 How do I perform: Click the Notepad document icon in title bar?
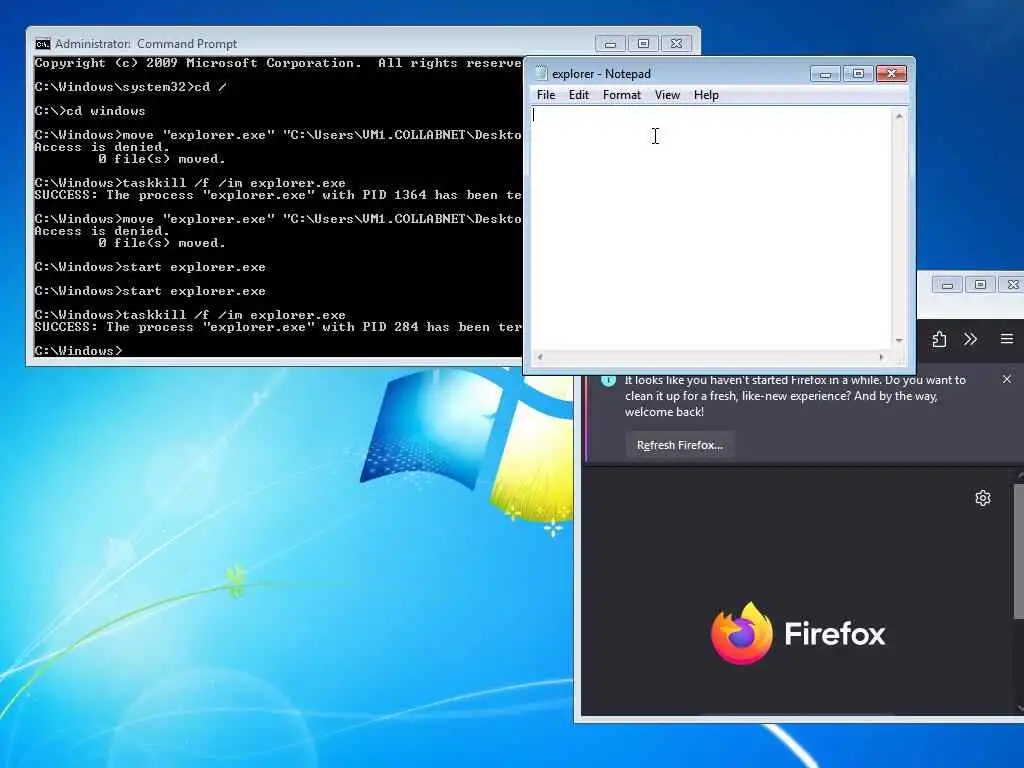point(541,73)
